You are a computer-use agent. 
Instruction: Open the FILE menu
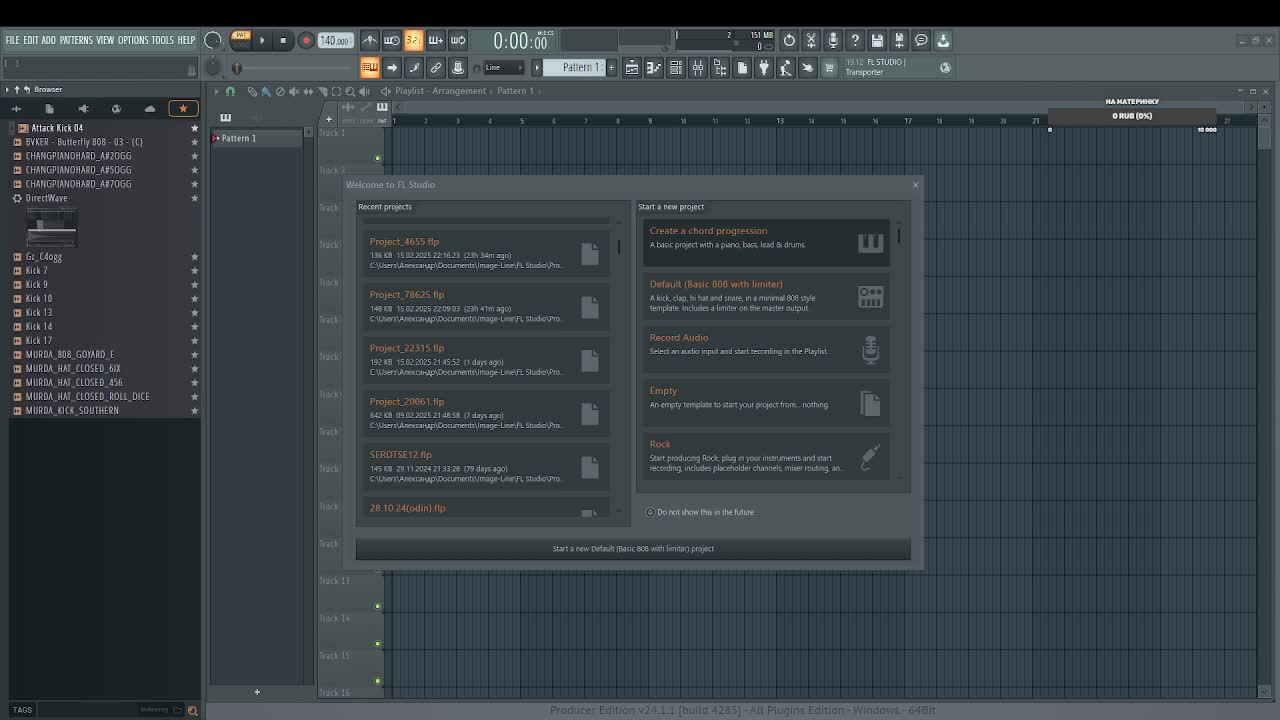[12, 40]
